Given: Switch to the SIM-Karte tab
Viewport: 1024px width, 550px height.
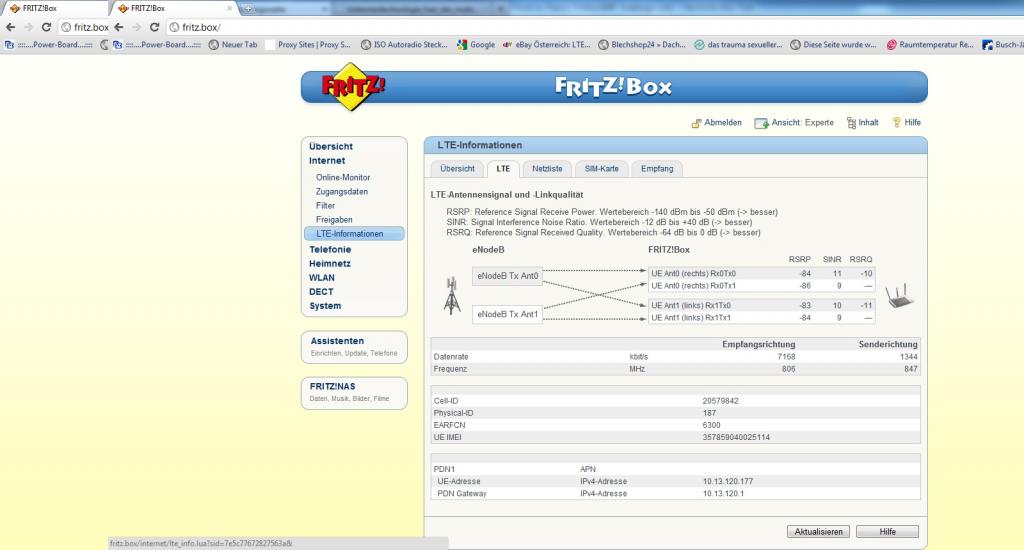Looking at the screenshot, I should 601,169.
